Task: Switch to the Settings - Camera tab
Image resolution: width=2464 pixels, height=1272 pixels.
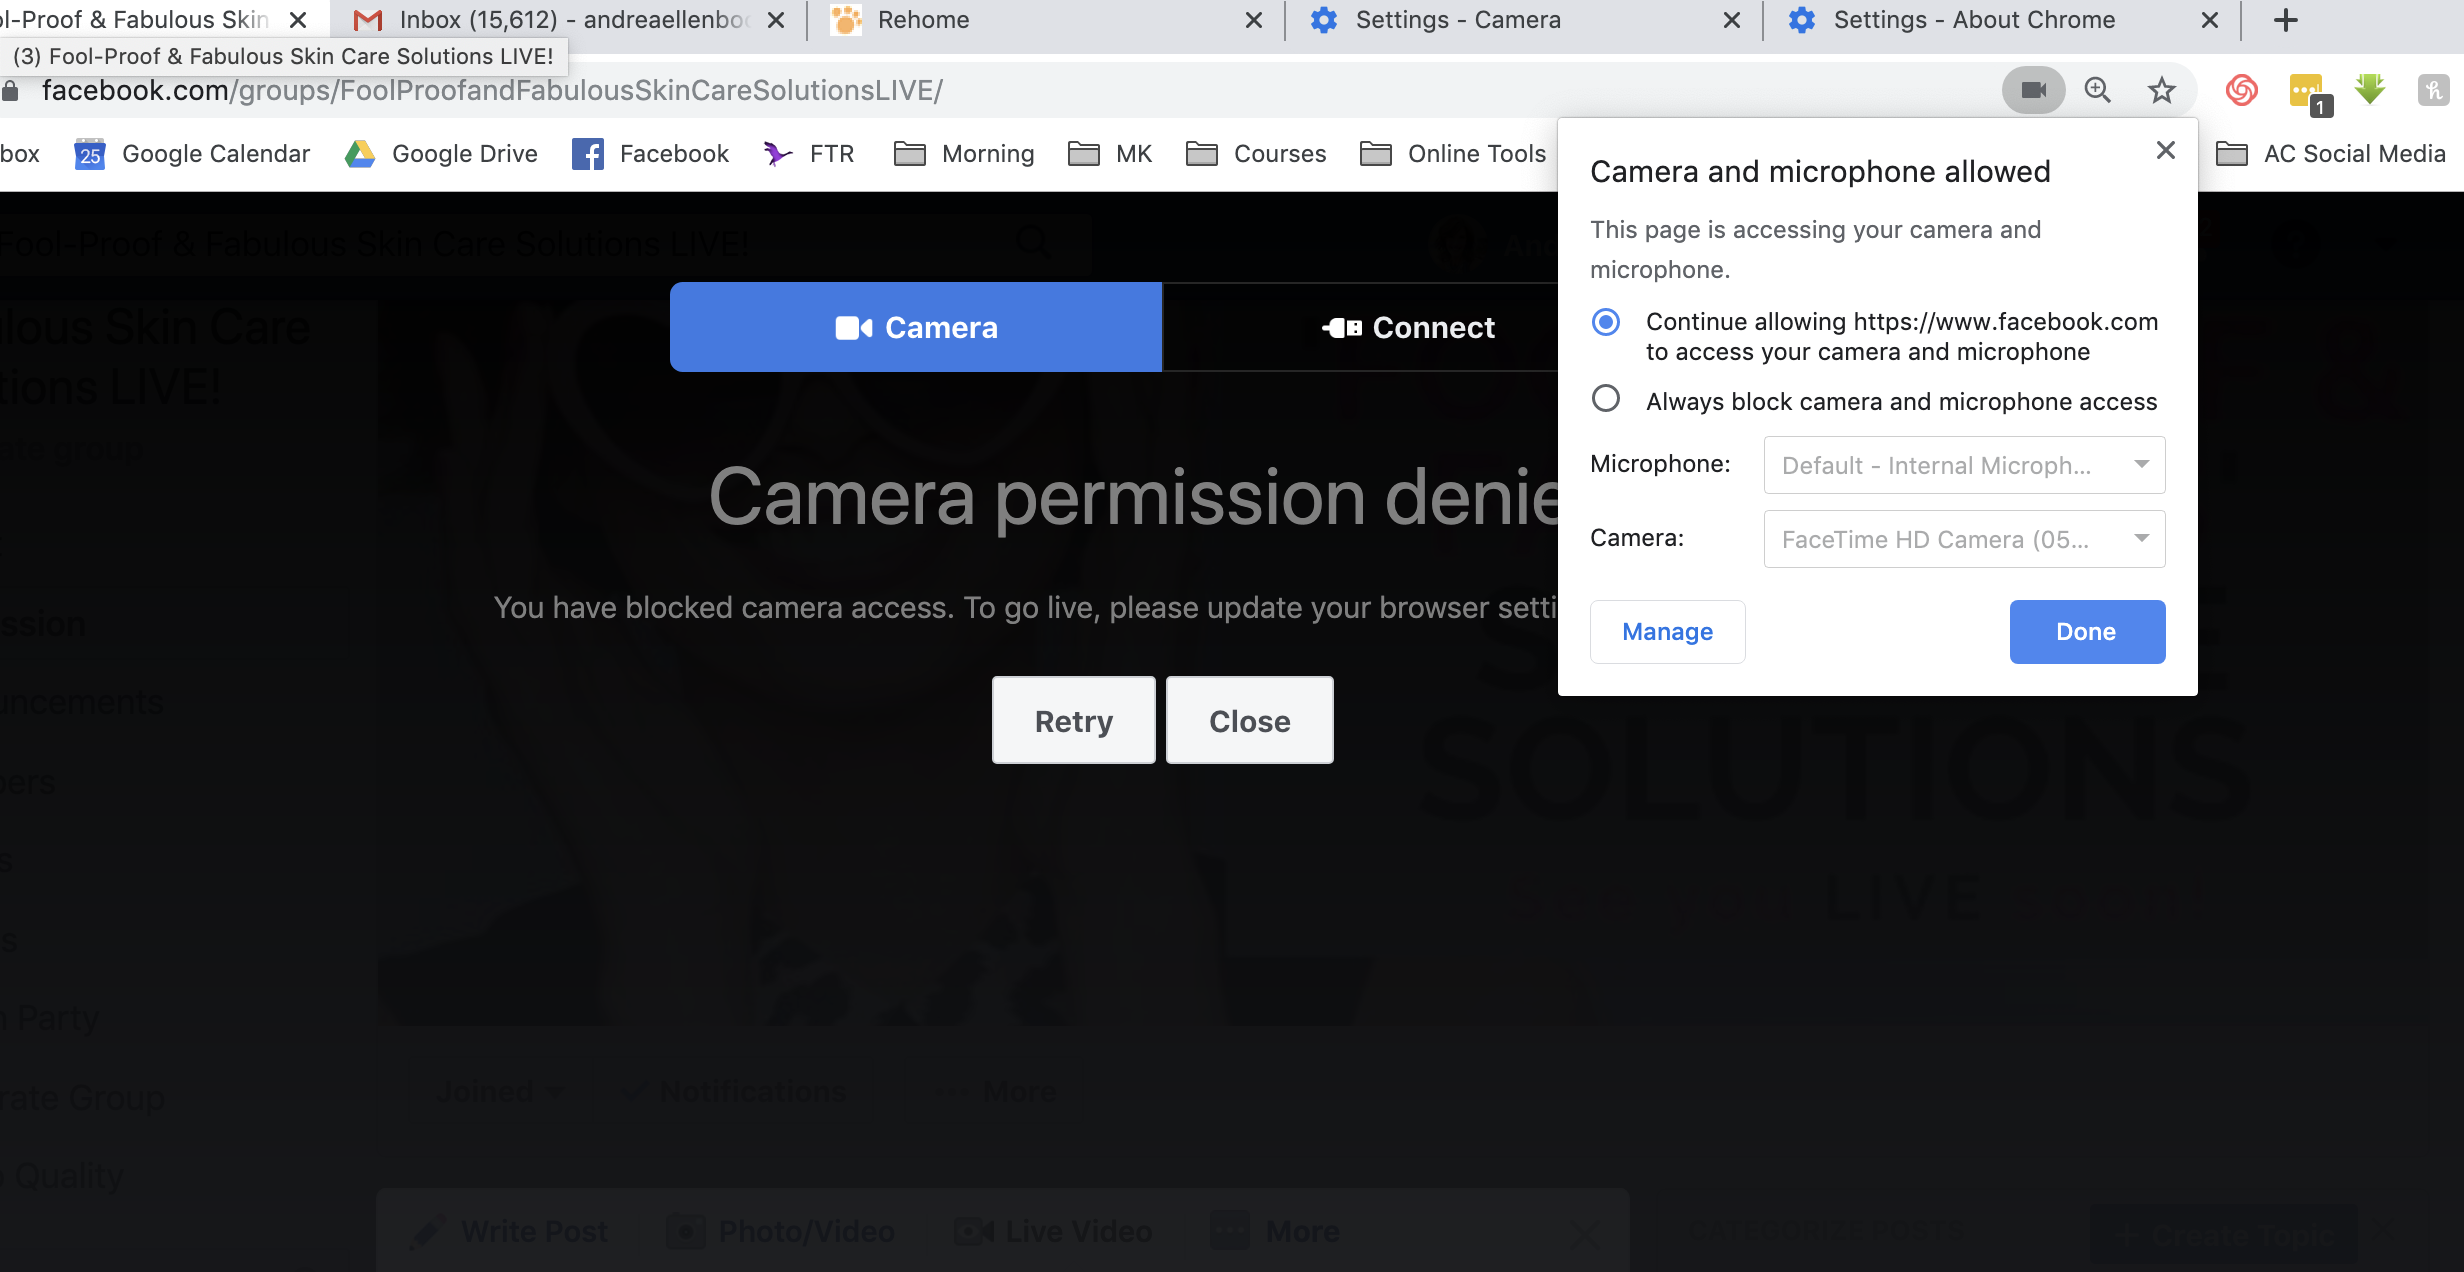Action: click(1457, 20)
